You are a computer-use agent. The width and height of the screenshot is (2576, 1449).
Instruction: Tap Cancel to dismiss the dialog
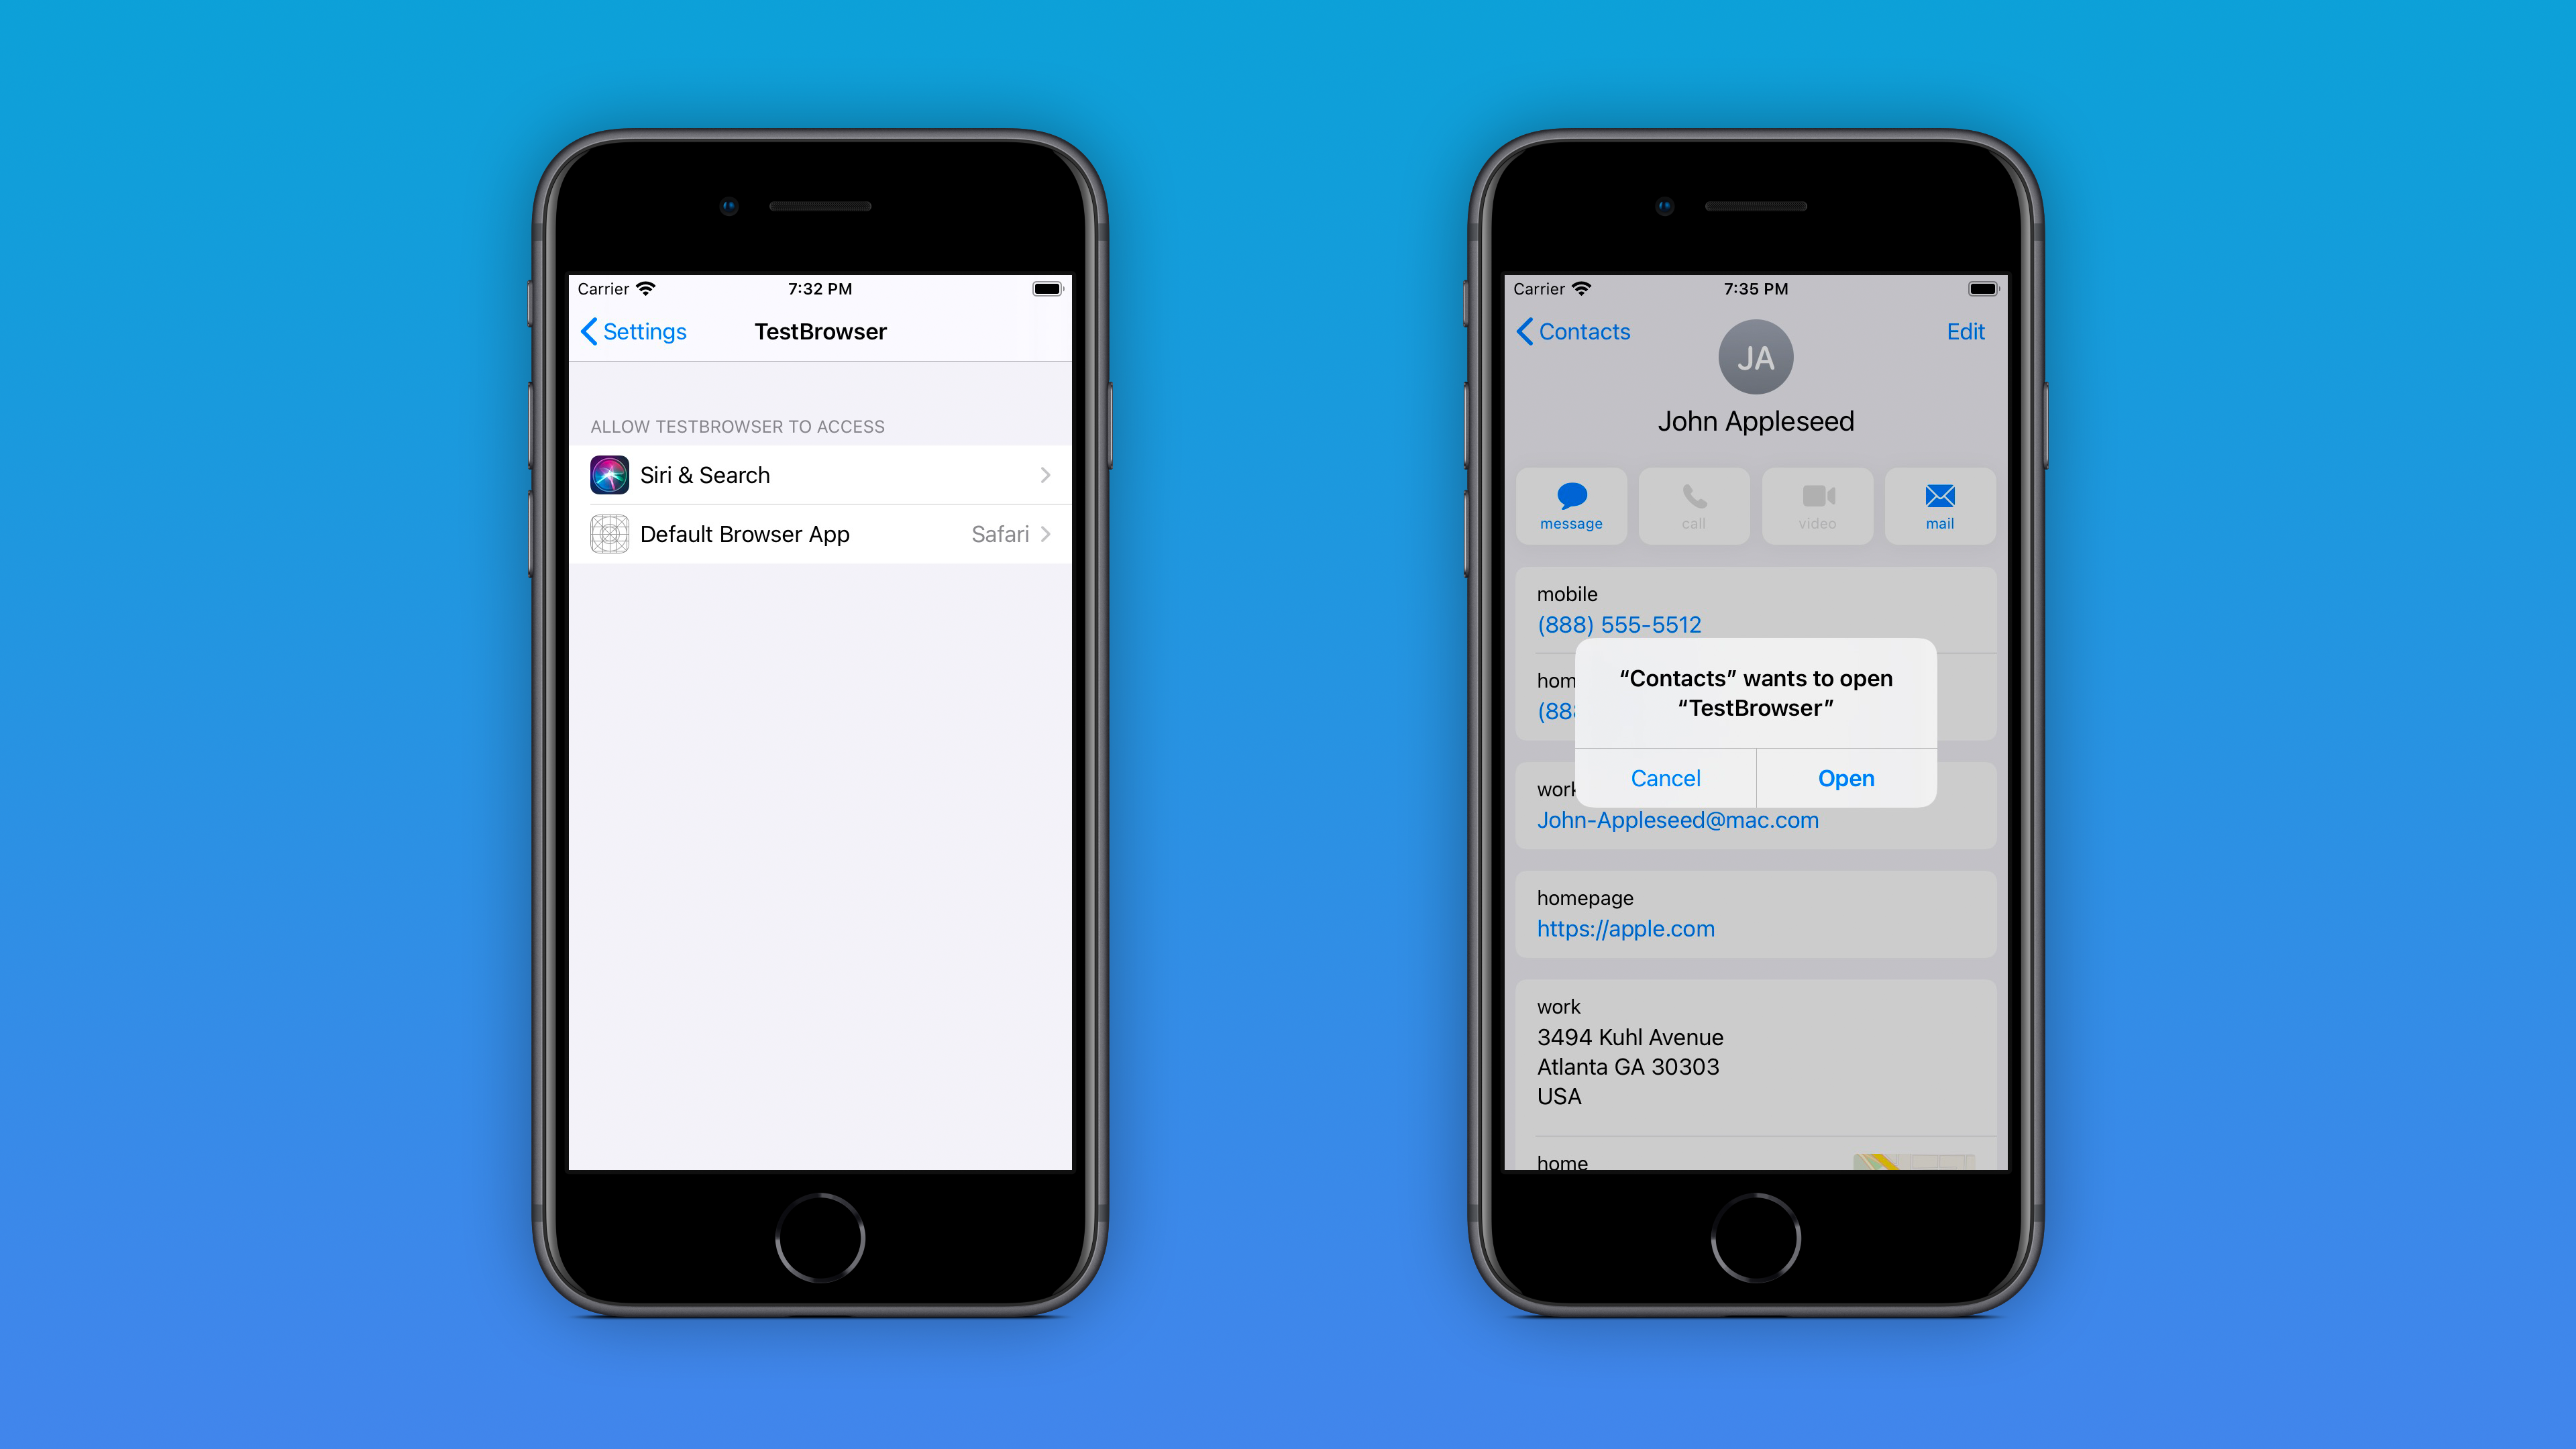pyautogui.click(x=1665, y=777)
